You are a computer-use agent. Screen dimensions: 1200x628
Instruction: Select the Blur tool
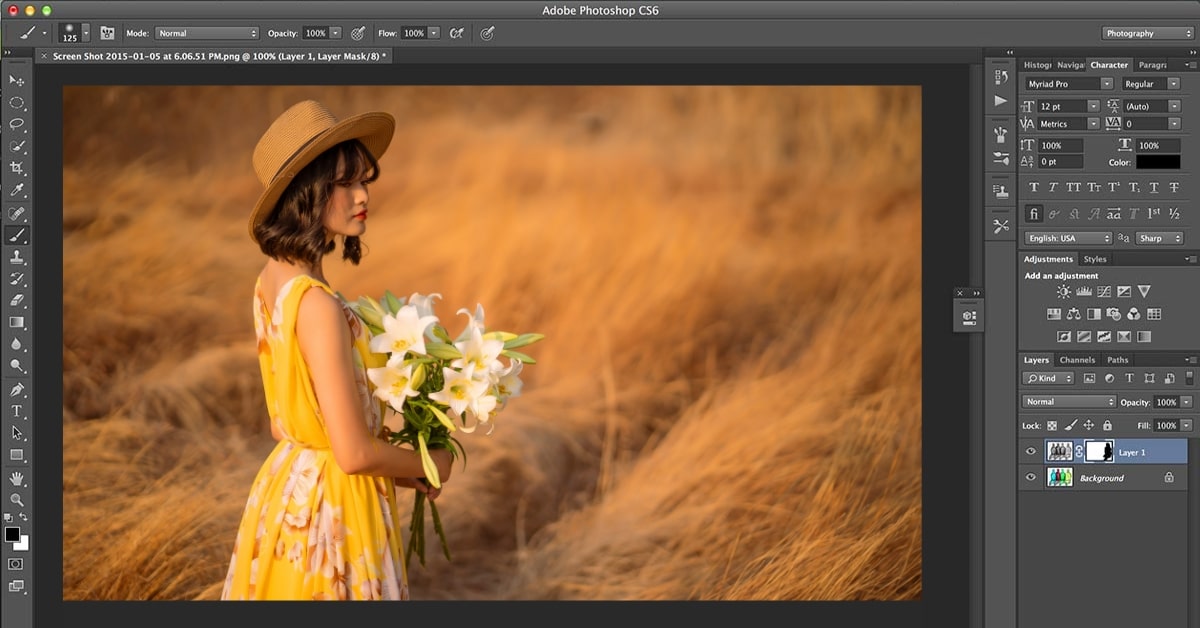[x=17, y=344]
